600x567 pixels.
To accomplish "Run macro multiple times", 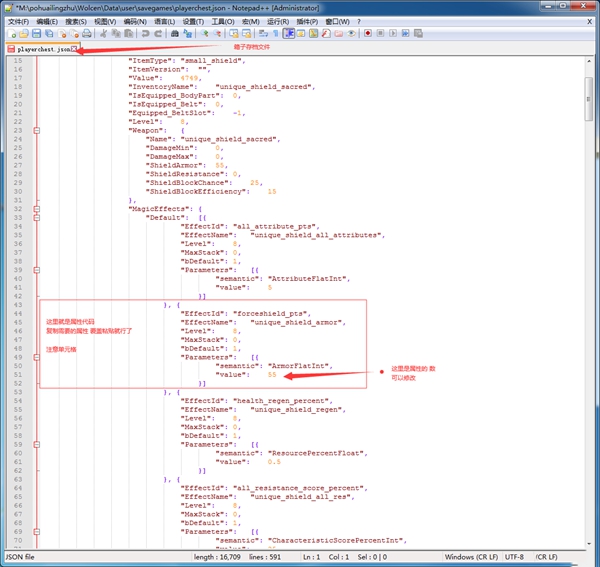I will [x=406, y=34].
